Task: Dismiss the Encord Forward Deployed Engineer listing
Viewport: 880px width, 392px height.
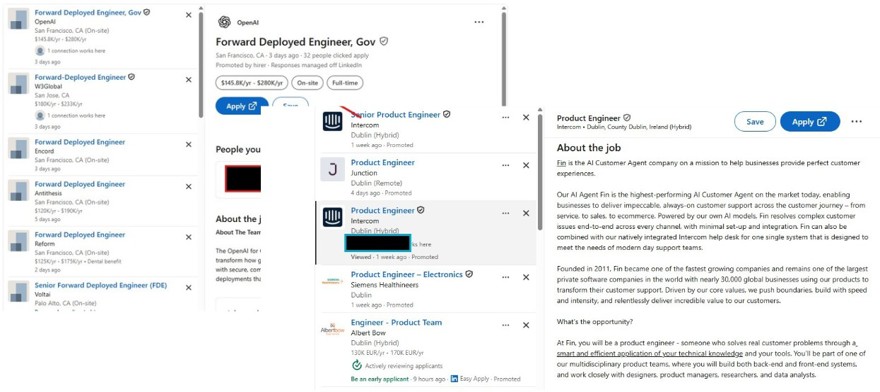Action: point(188,143)
